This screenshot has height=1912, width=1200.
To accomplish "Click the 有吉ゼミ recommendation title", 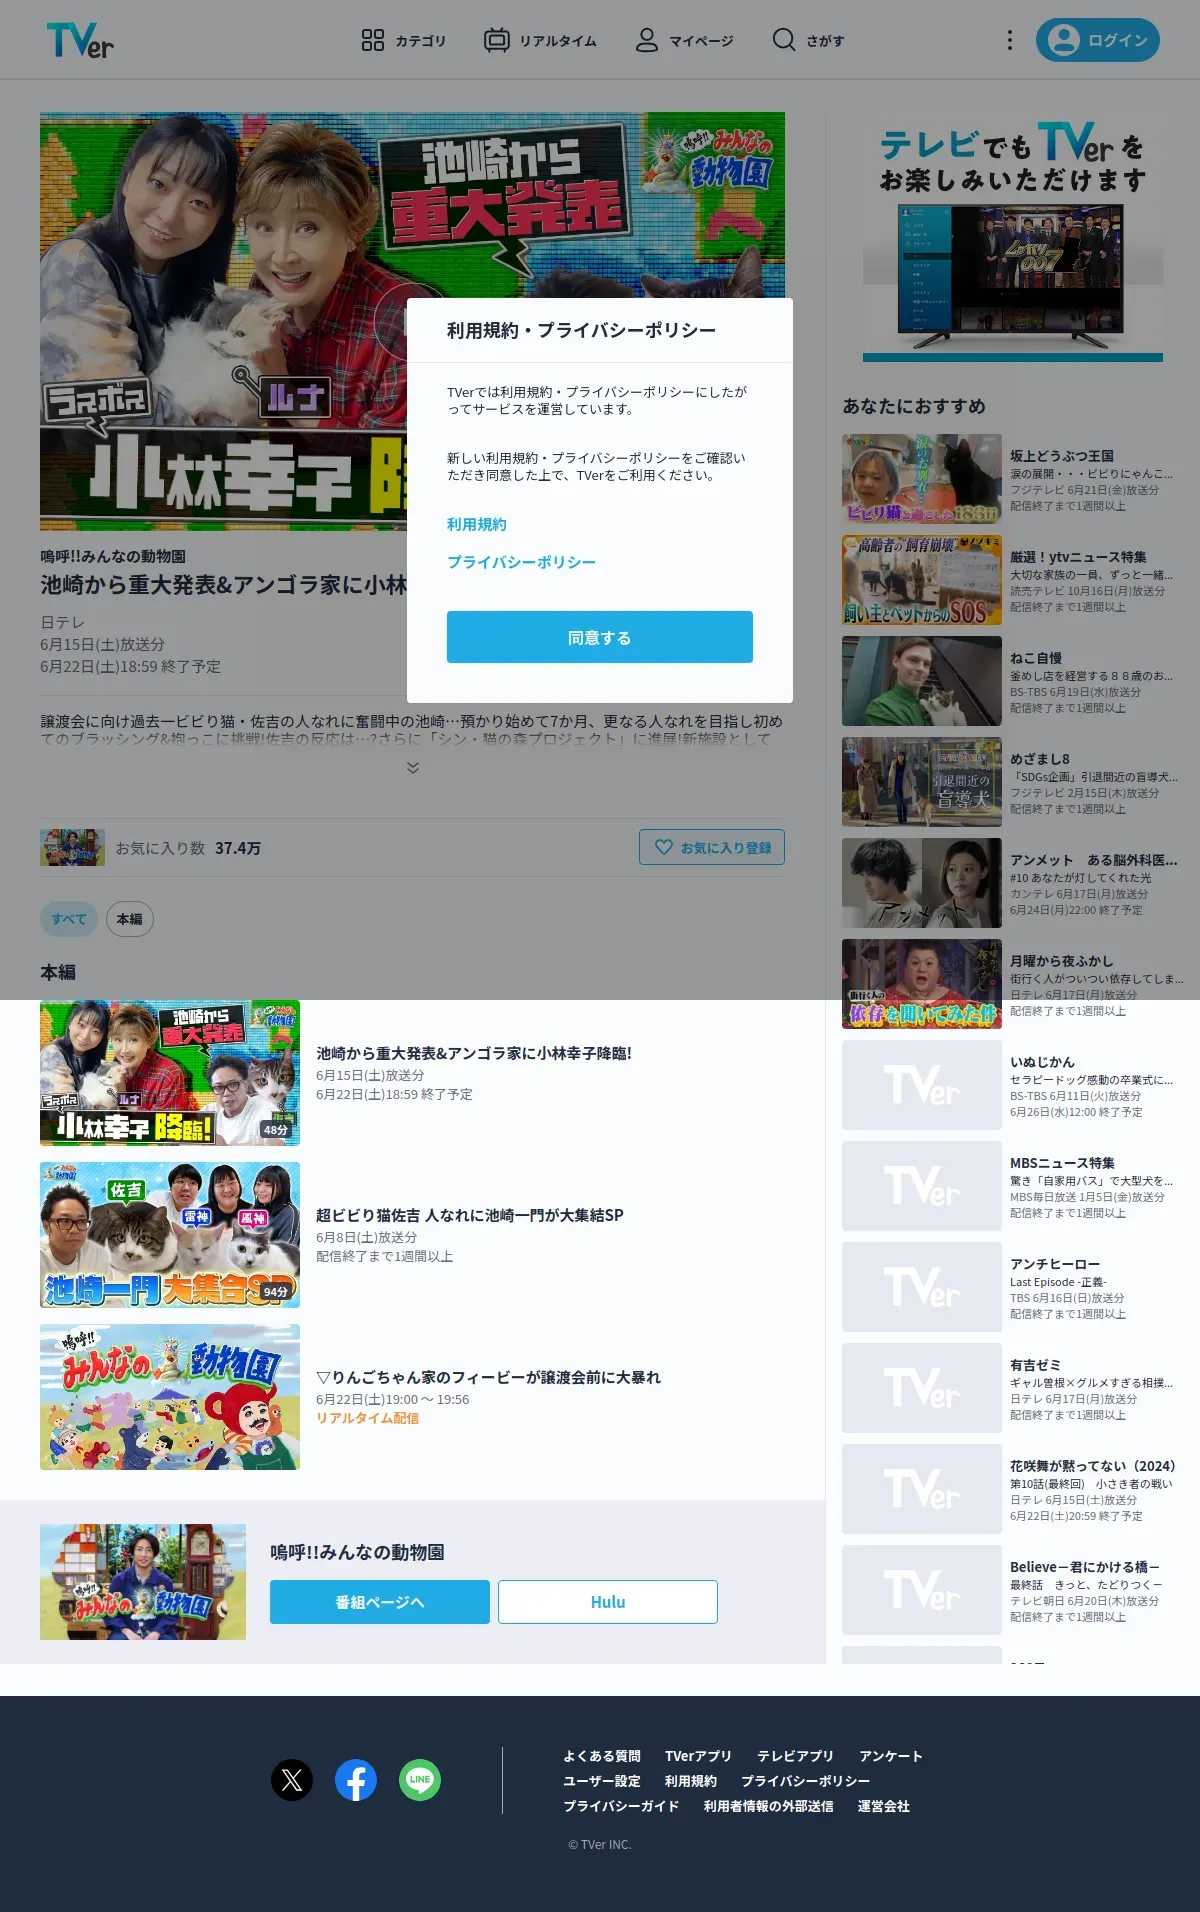I will [1035, 1365].
